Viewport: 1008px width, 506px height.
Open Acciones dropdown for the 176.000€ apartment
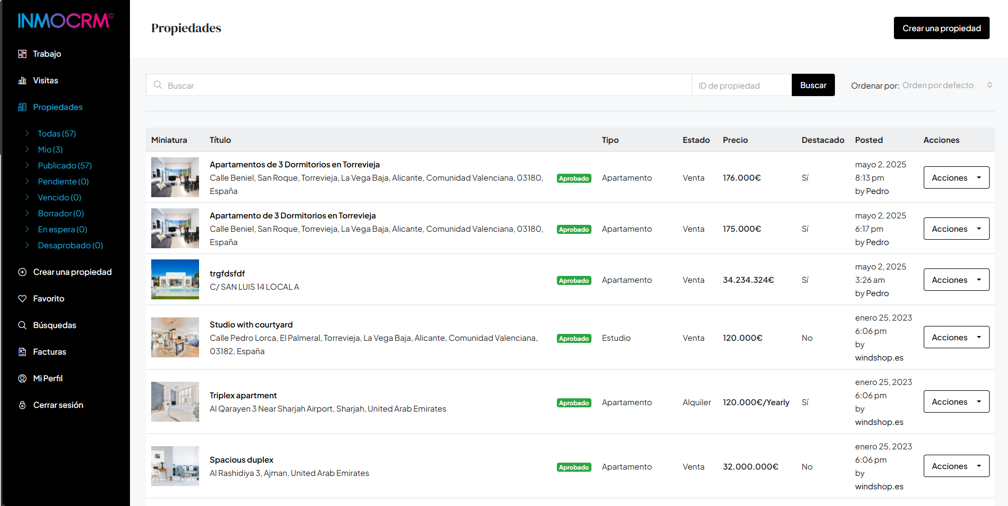pos(956,178)
